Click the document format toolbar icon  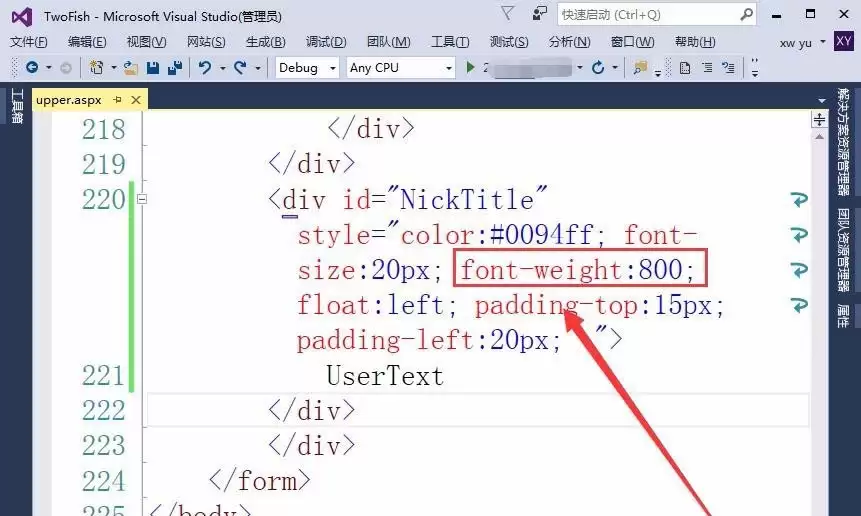[685, 68]
